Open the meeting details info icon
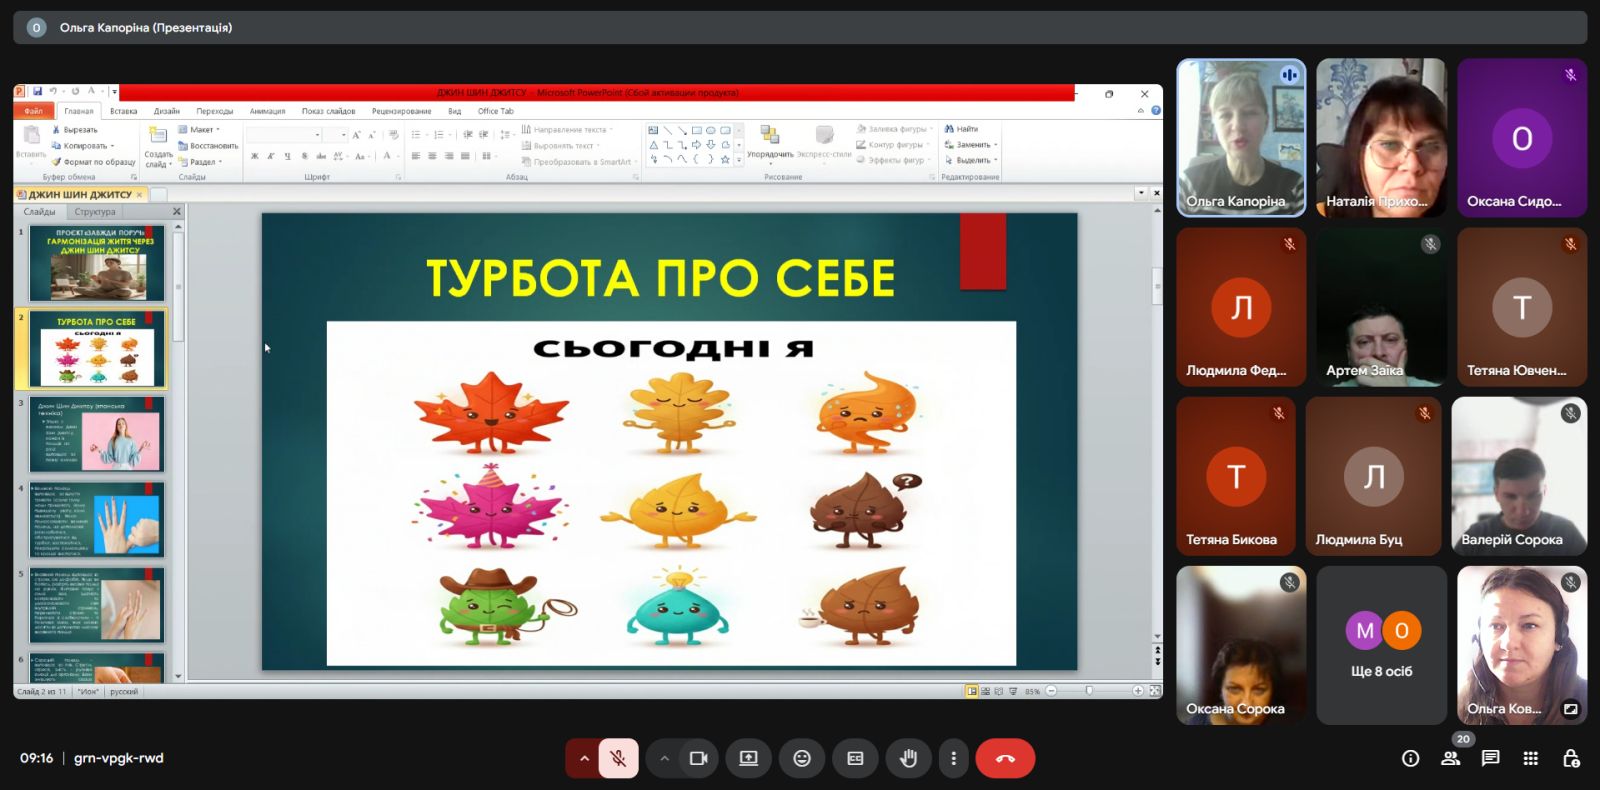Viewport: 1600px width, 790px height. point(1410,758)
